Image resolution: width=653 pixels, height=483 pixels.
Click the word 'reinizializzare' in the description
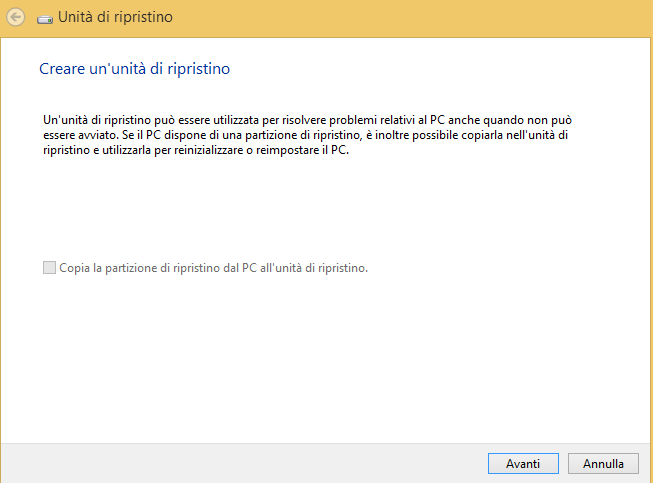click(209, 150)
